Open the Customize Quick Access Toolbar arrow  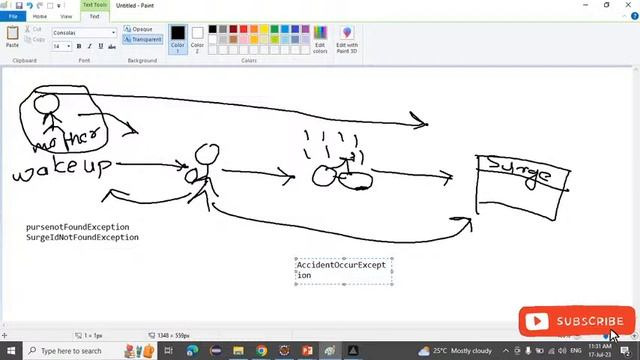[59, 6]
